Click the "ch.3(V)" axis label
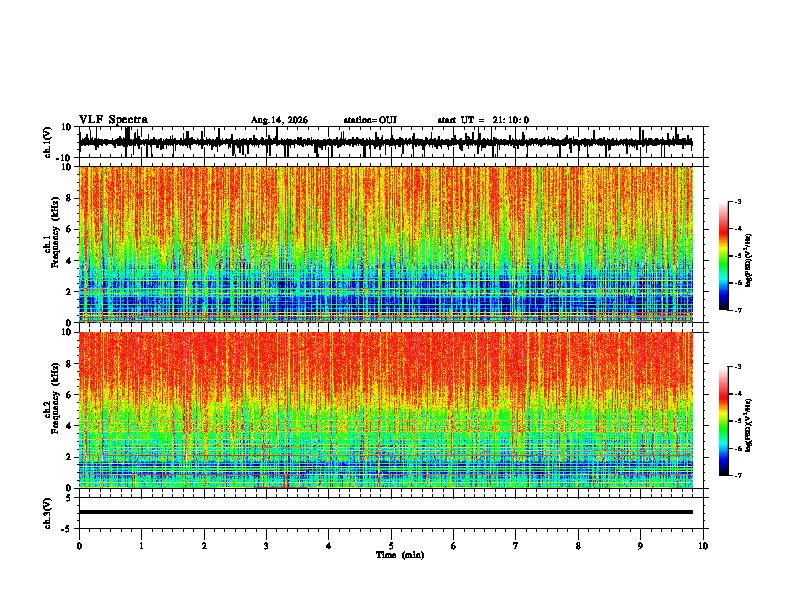 [48, 513]
